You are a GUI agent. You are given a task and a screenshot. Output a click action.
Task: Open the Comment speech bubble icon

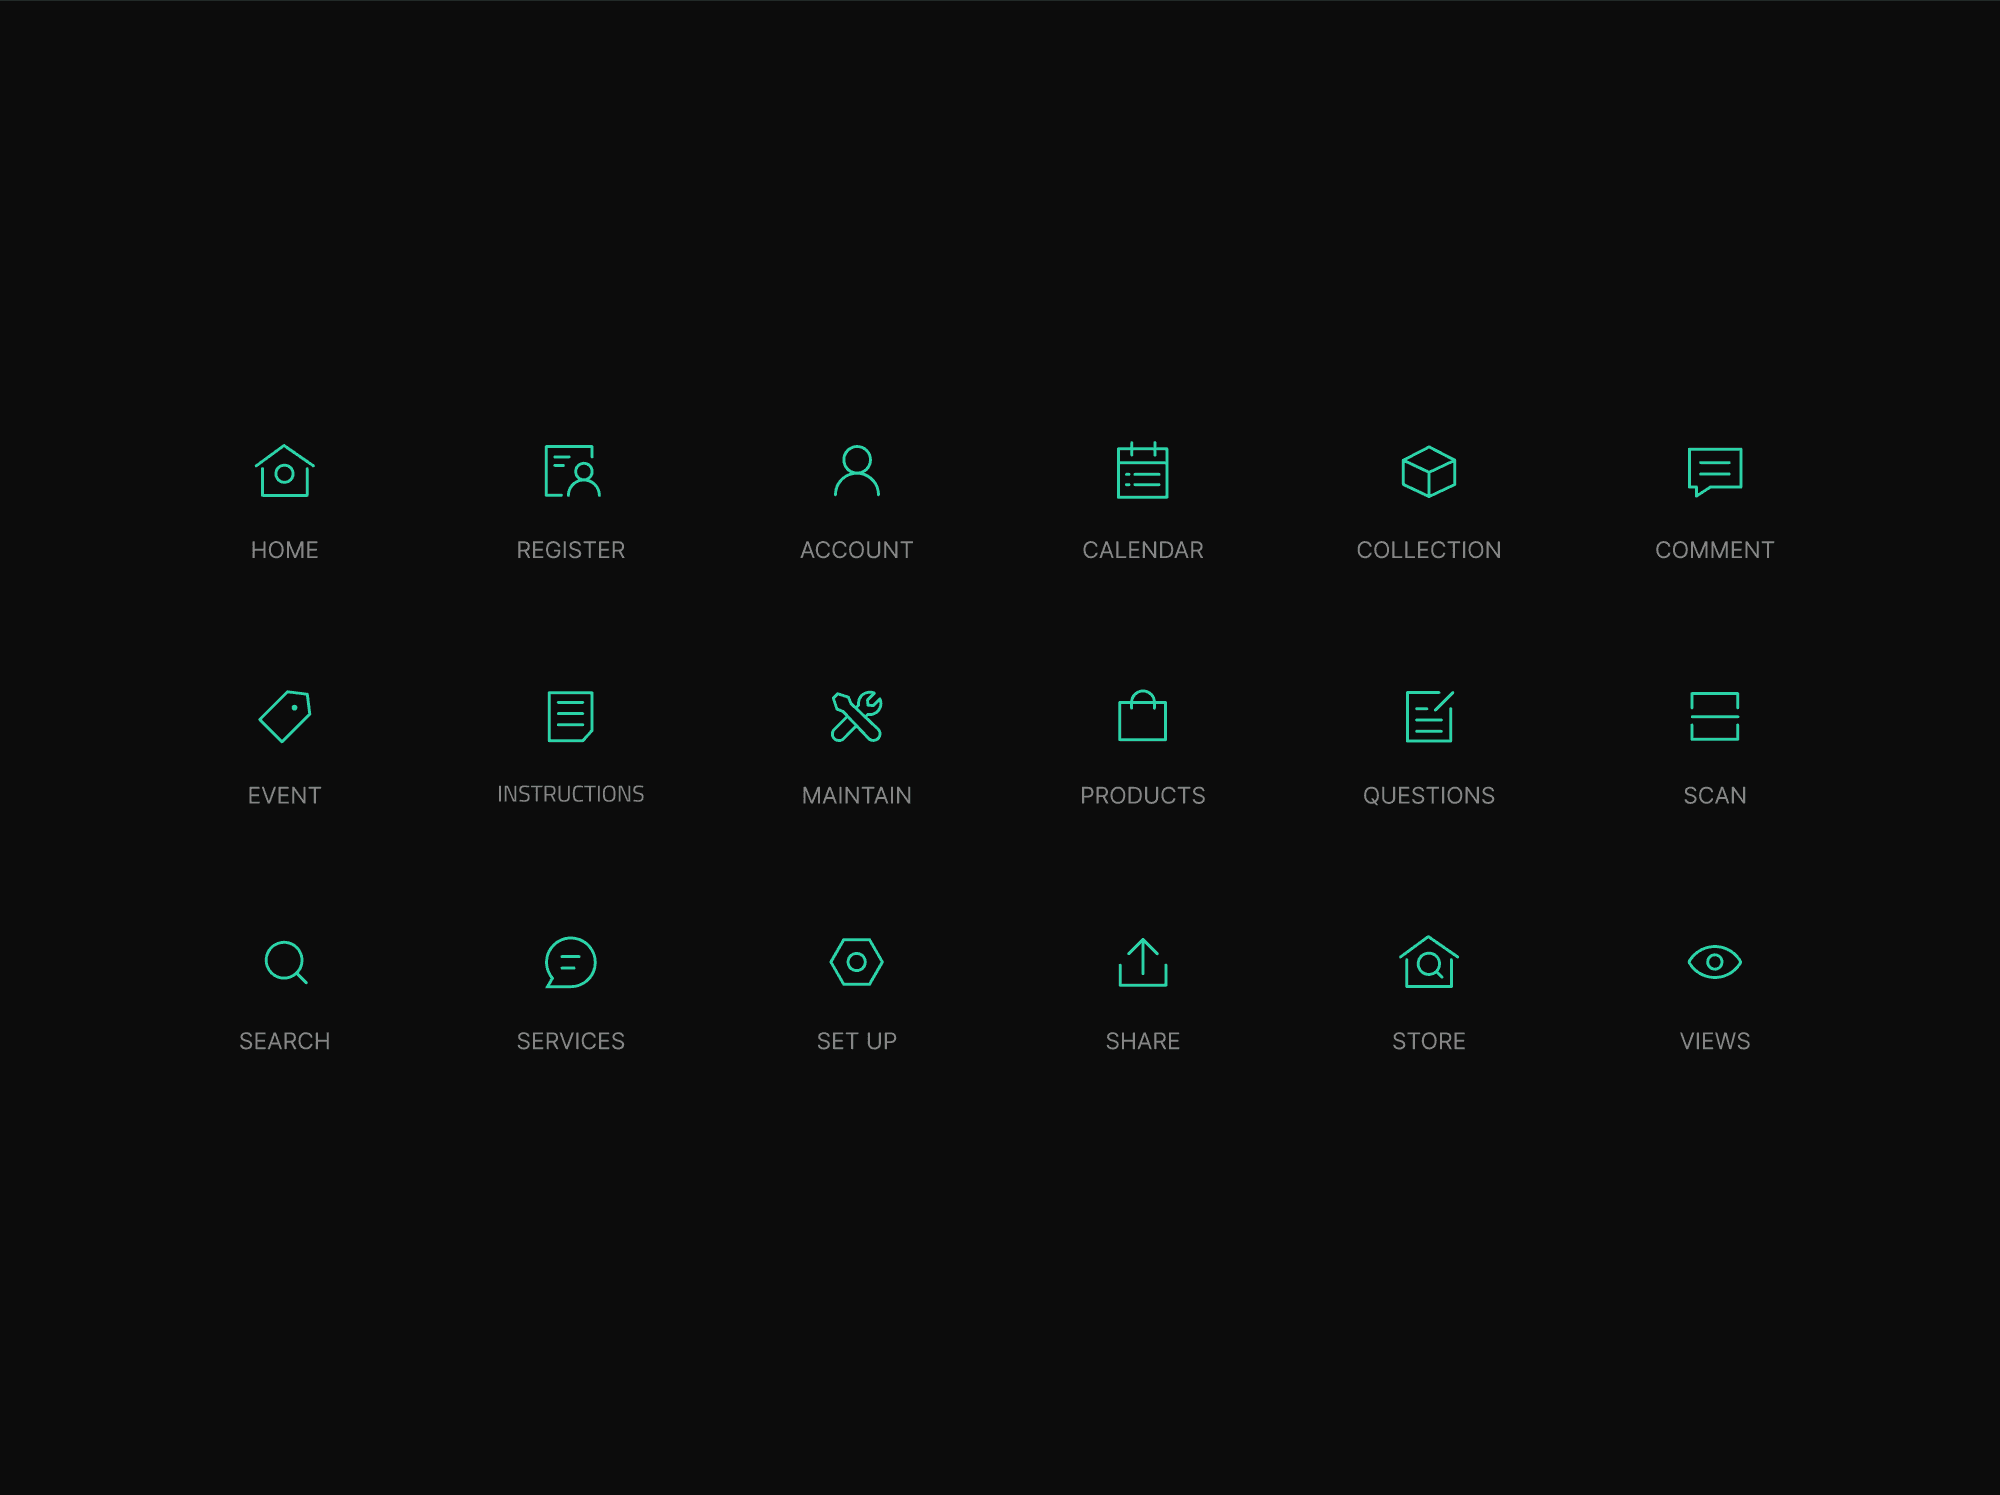(1715, 472)
